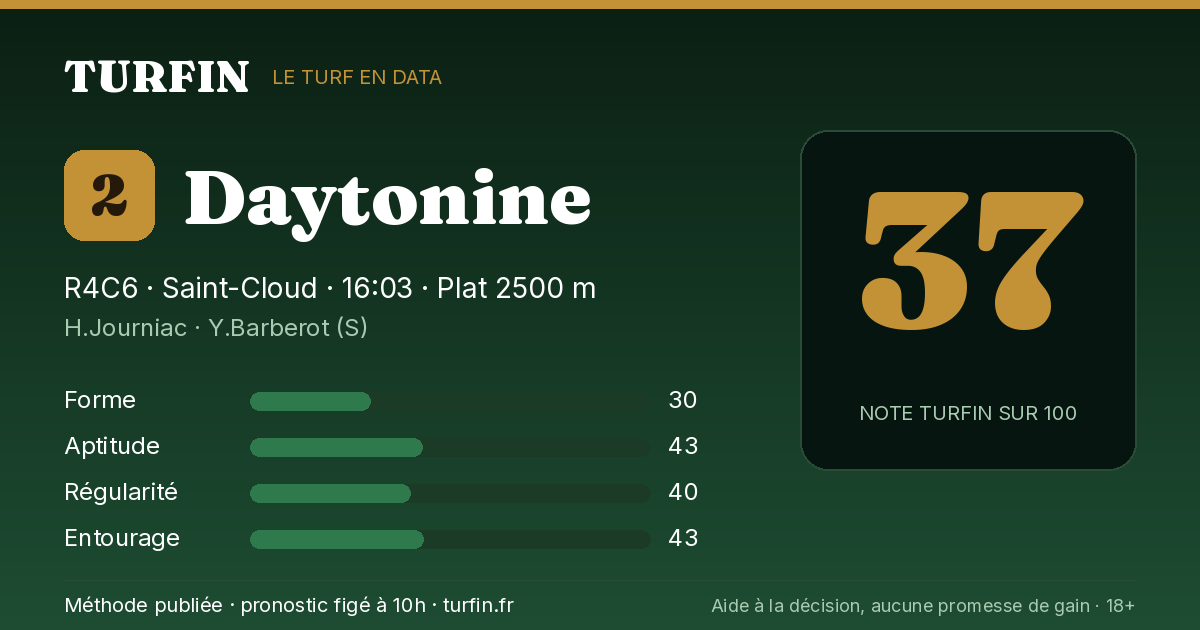The height and width of the screenshot is (630, 1200).
Task: Click the Régularité label
Action: click(121, 492)
